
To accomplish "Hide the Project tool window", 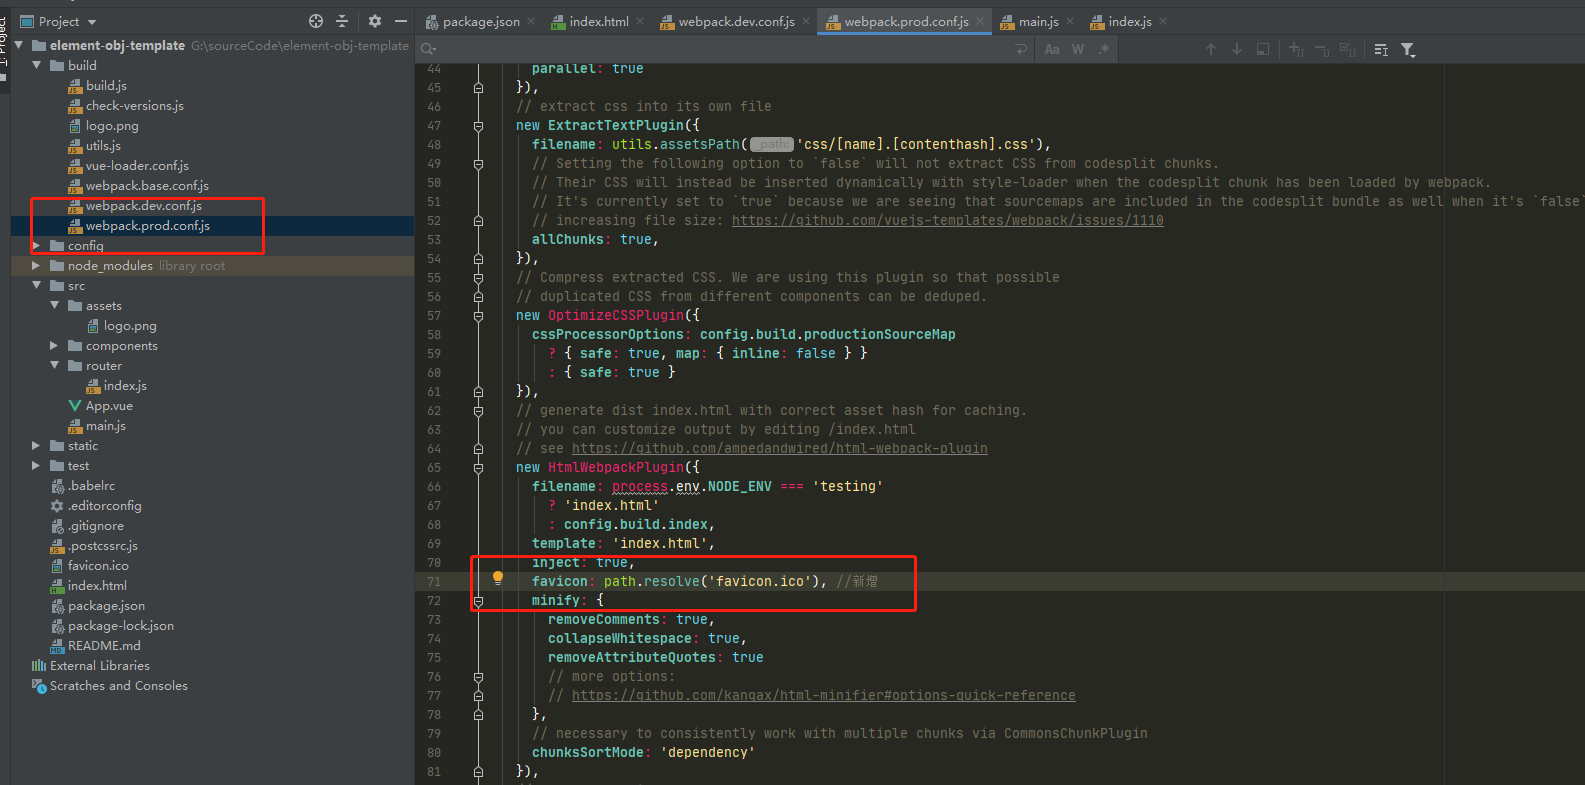I will 401,21.
